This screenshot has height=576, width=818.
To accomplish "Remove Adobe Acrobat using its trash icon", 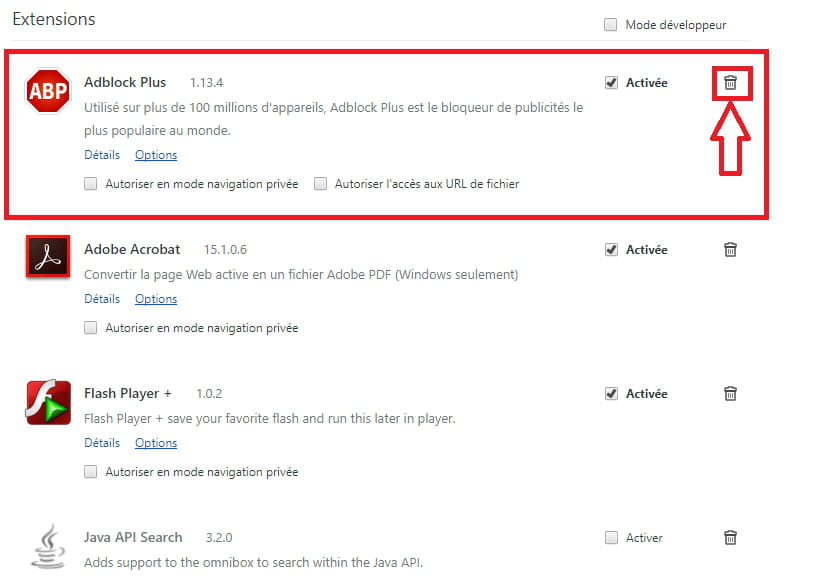I will pyautogui.click(x=731, y=249).
